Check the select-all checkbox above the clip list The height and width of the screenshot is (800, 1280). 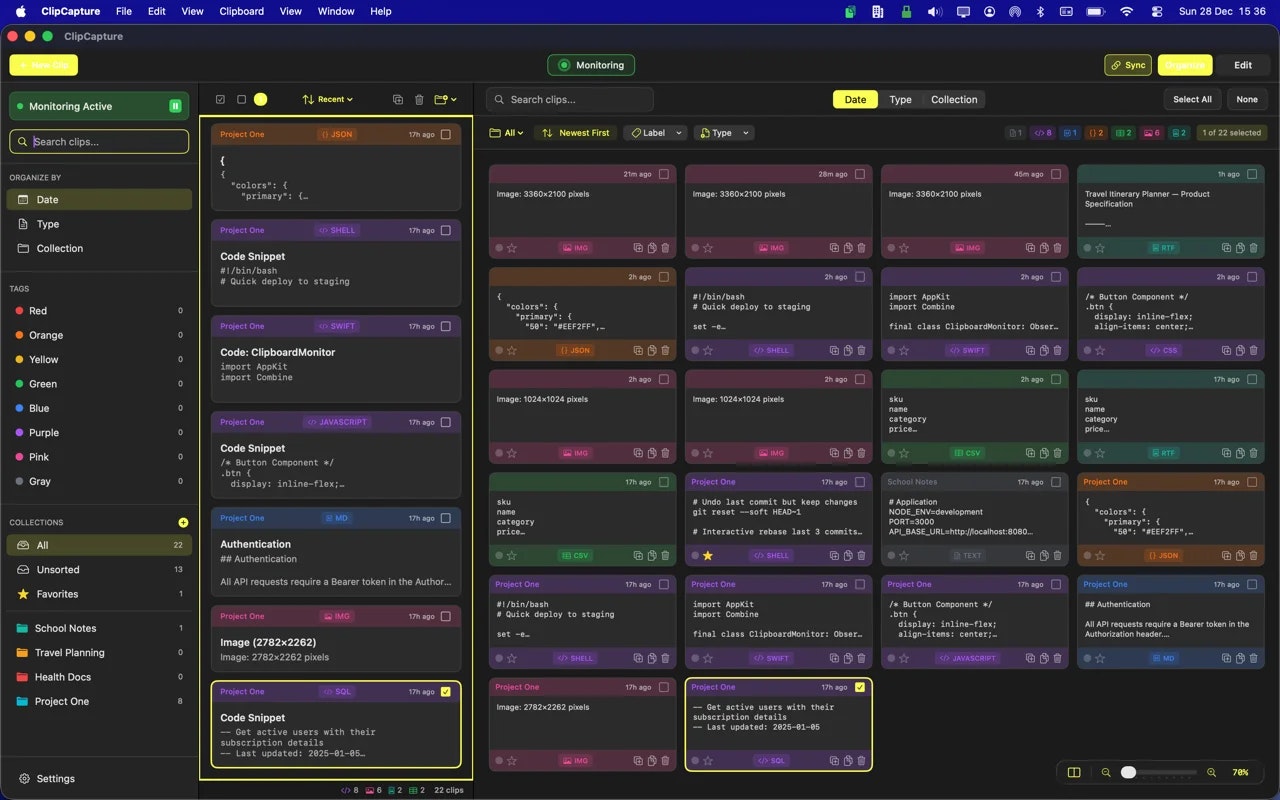point(221,99)
